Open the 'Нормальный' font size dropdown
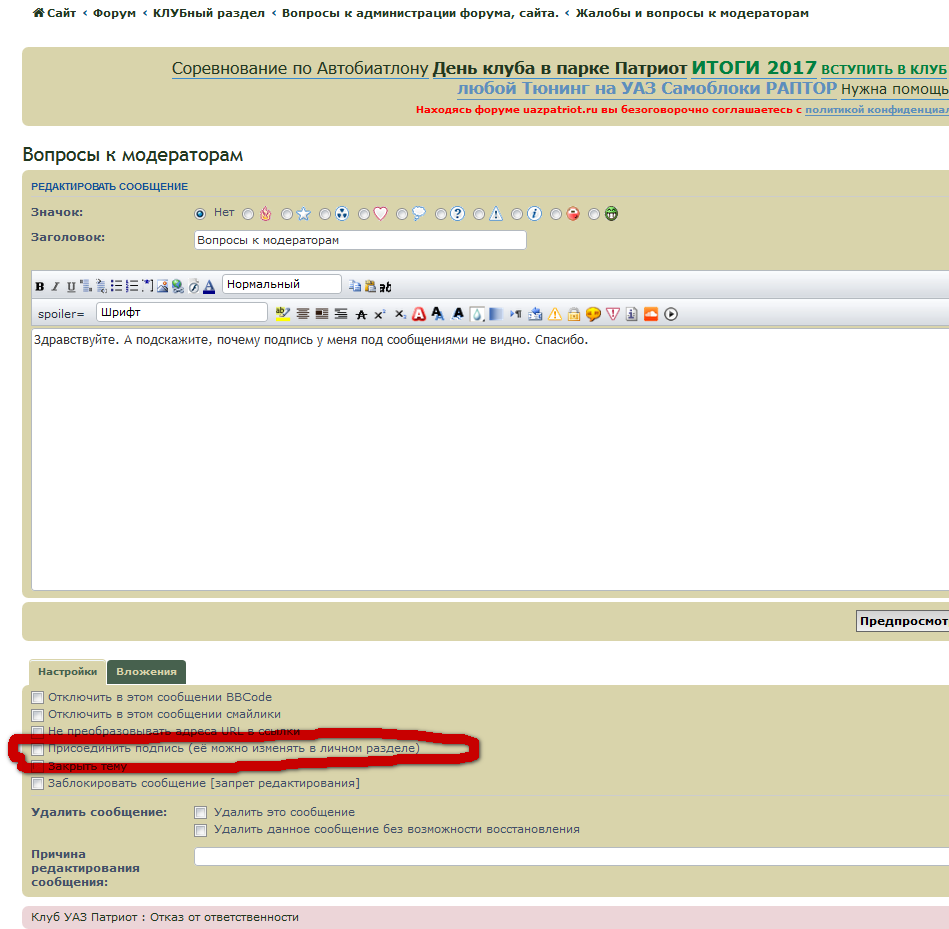The width and height of the screenshot is (949, 929). pyautogui.click(x=281, y=285)
